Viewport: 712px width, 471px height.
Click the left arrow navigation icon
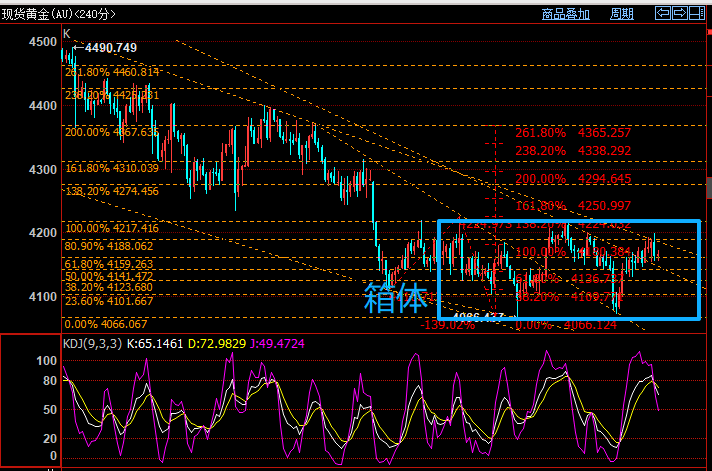tap(663, 13)
